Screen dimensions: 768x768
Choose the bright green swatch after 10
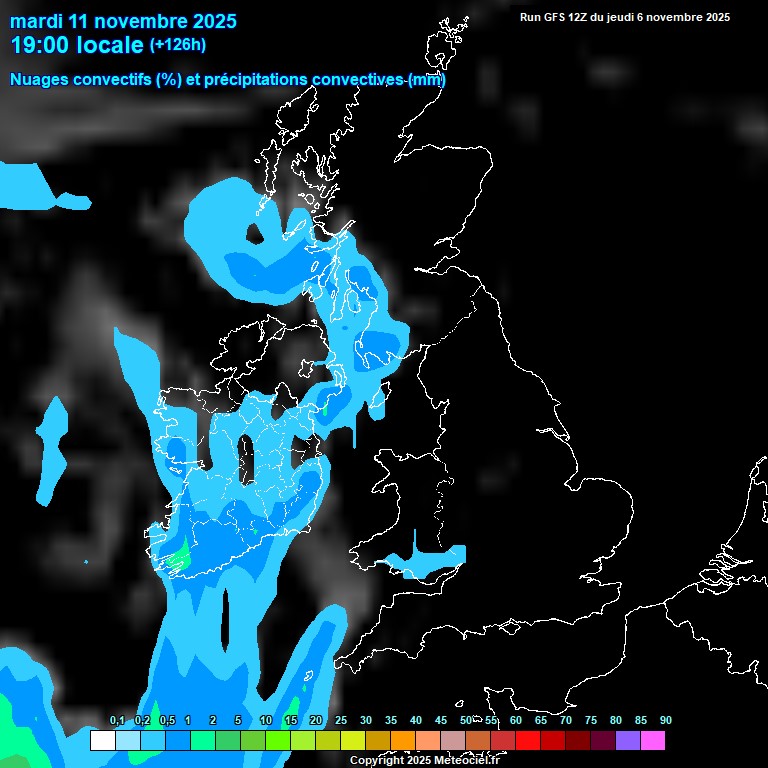pyautogui.click(x=278, y=741)
